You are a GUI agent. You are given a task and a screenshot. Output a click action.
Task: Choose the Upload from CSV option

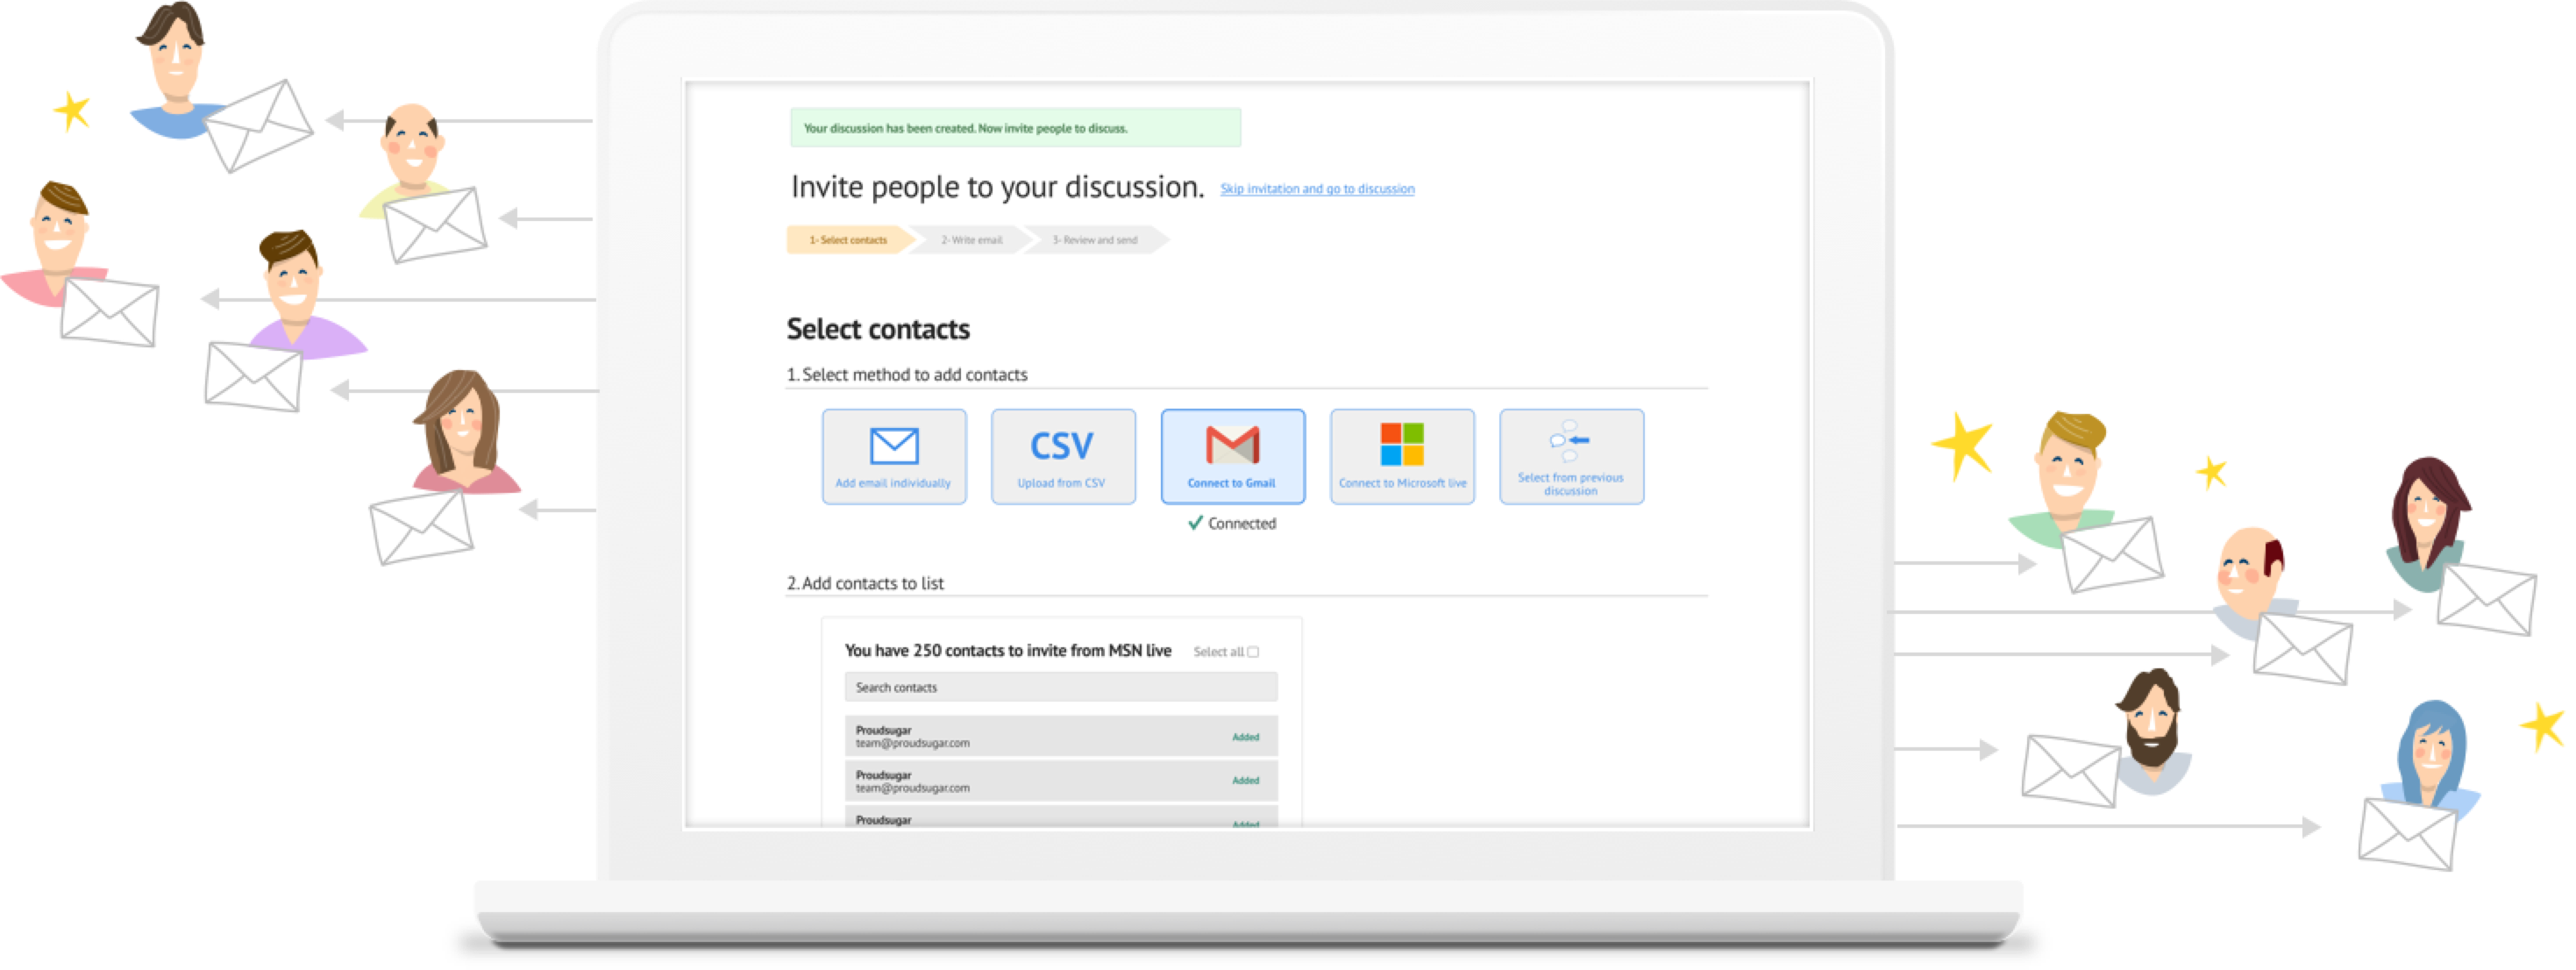click(x=1063, y=456)
